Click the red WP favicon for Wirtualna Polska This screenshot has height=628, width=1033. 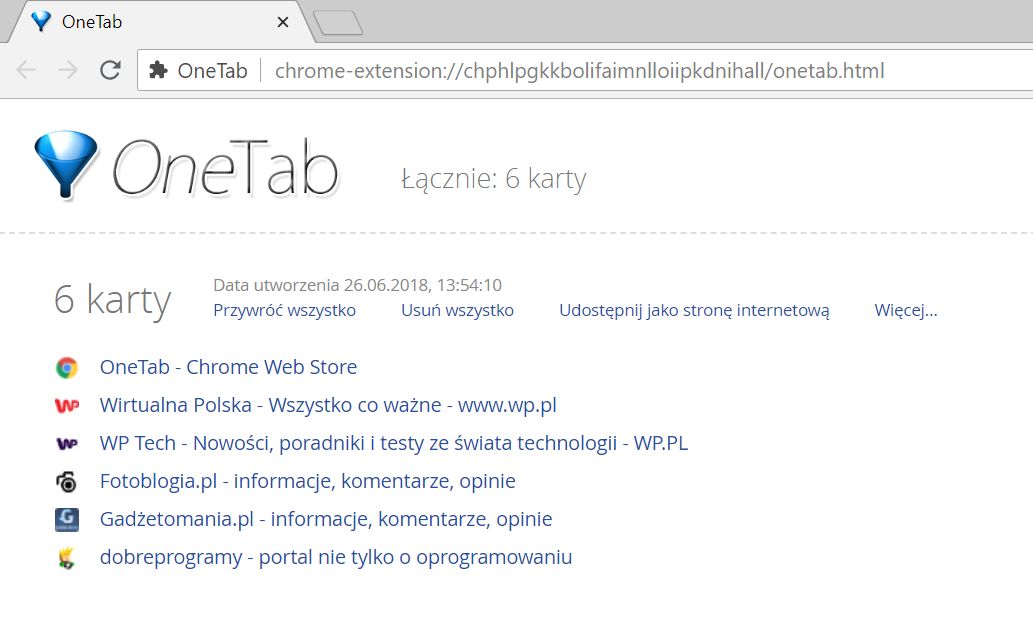tap(67, 405)
